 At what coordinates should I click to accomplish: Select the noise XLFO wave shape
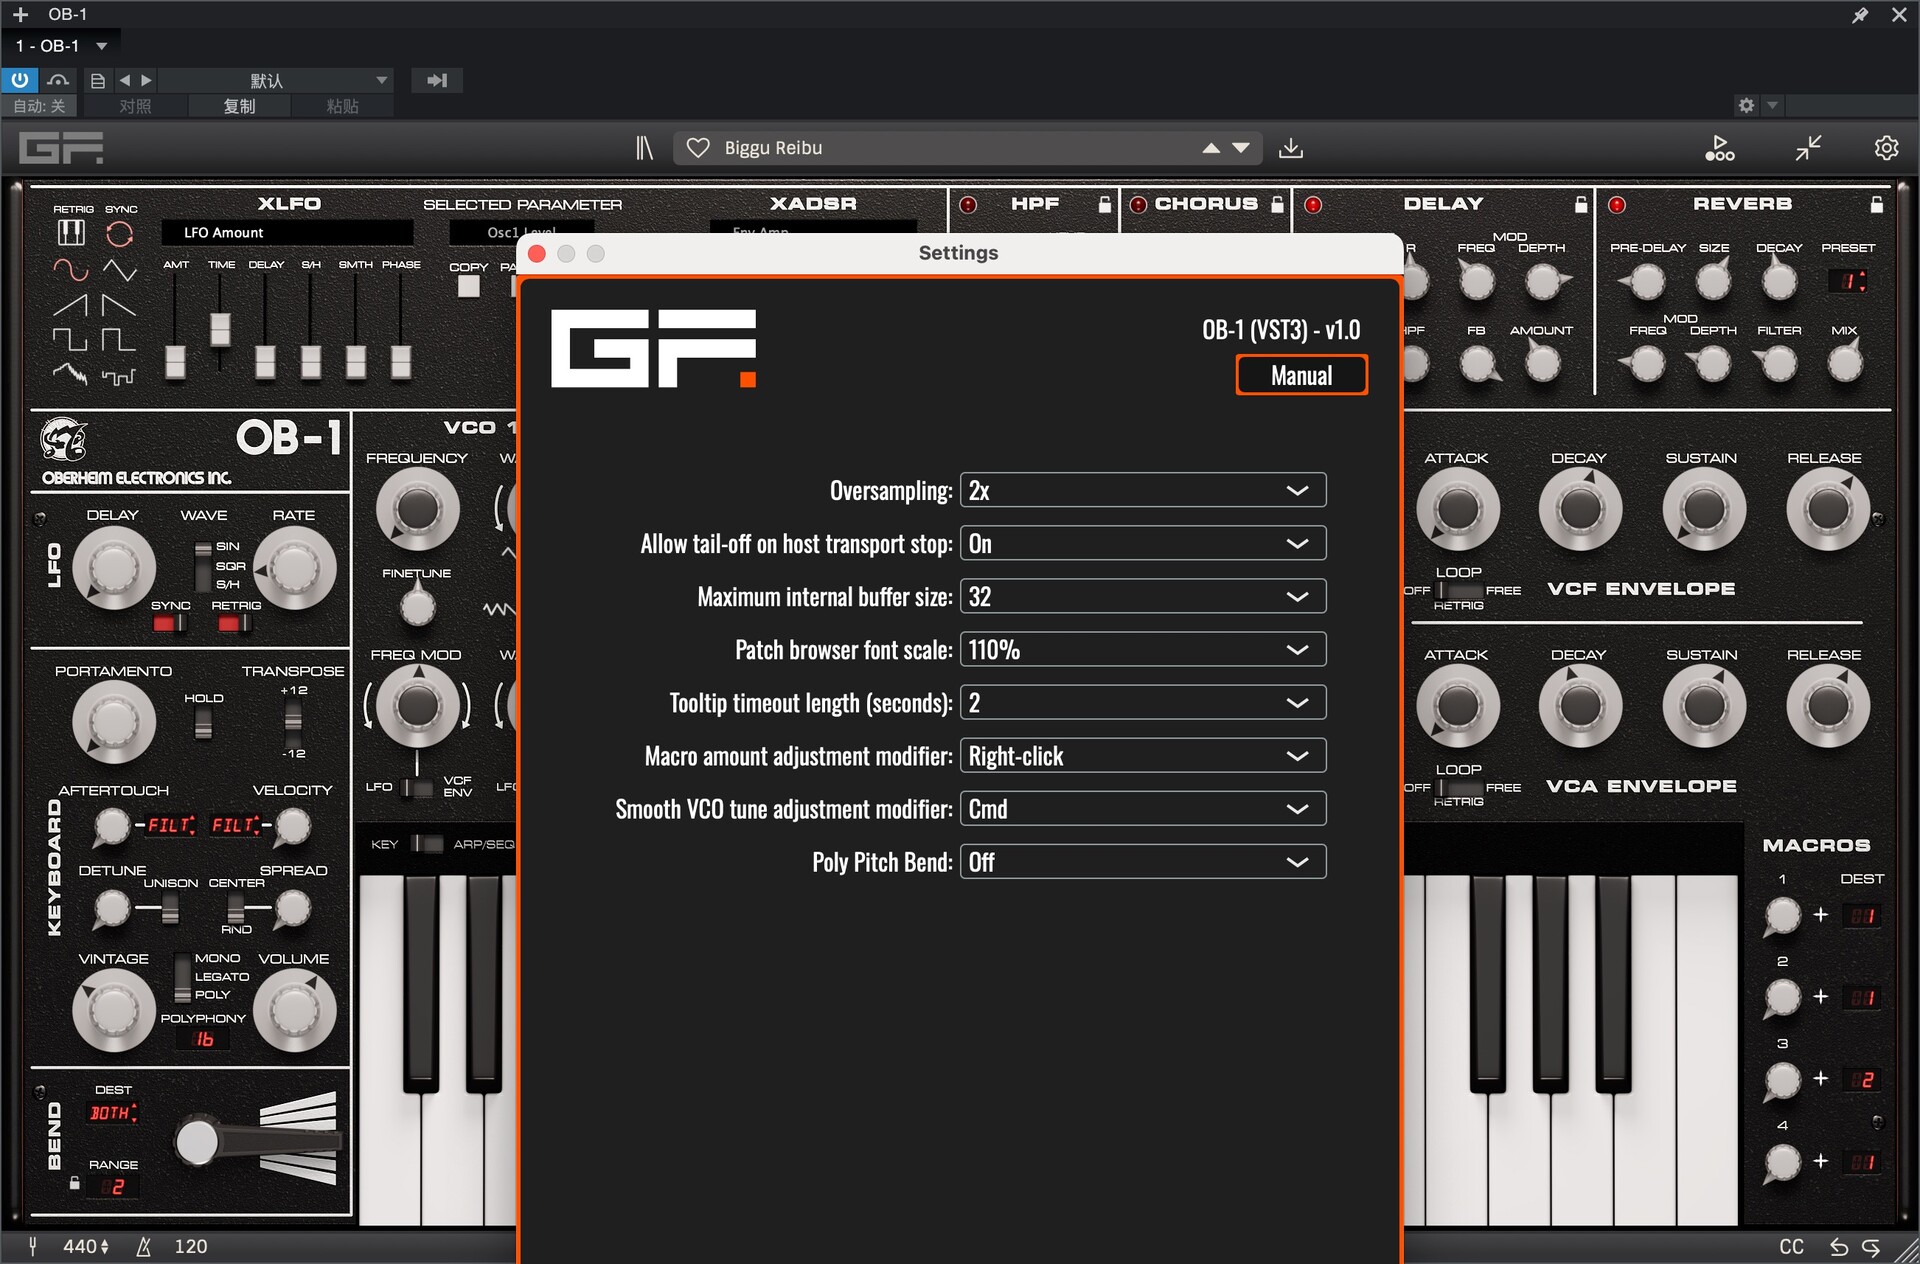pos(70,375)
